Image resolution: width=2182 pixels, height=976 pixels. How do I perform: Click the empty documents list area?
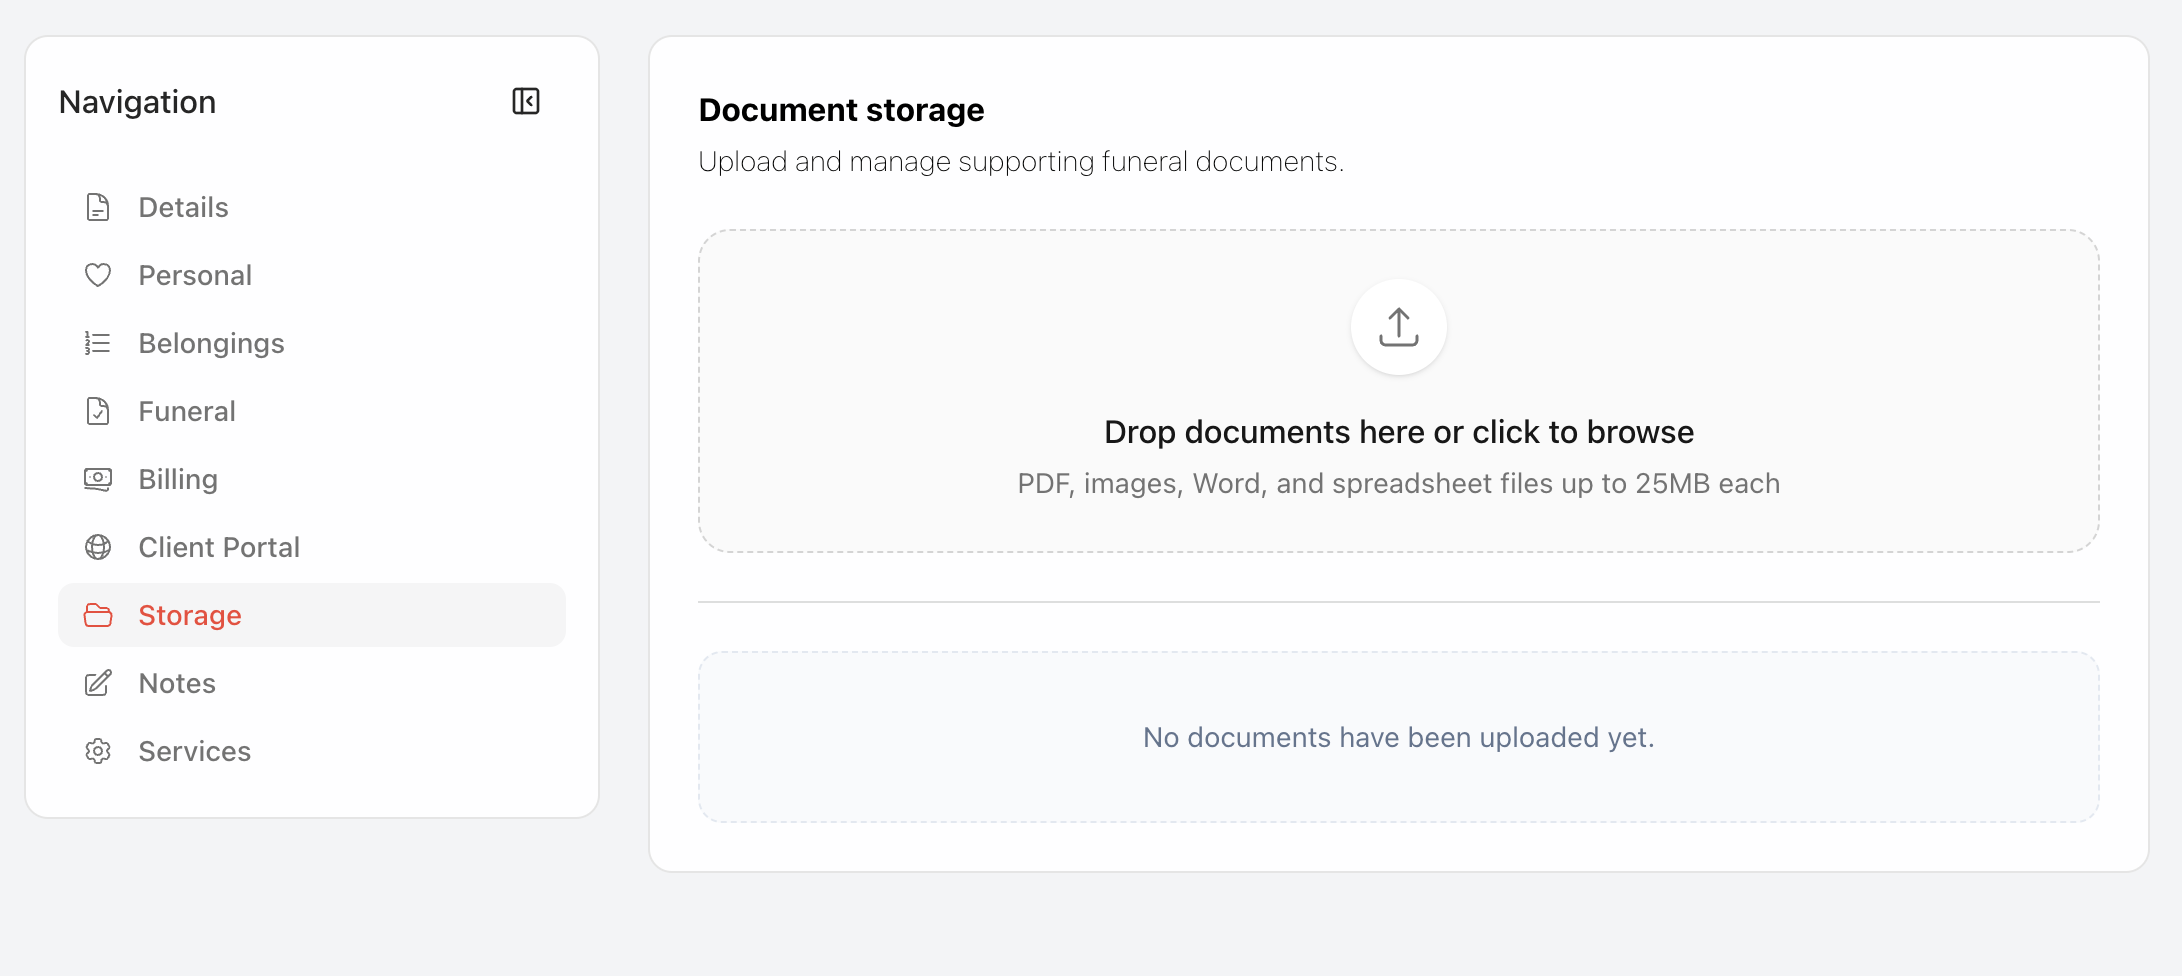tap(1398, 737)
